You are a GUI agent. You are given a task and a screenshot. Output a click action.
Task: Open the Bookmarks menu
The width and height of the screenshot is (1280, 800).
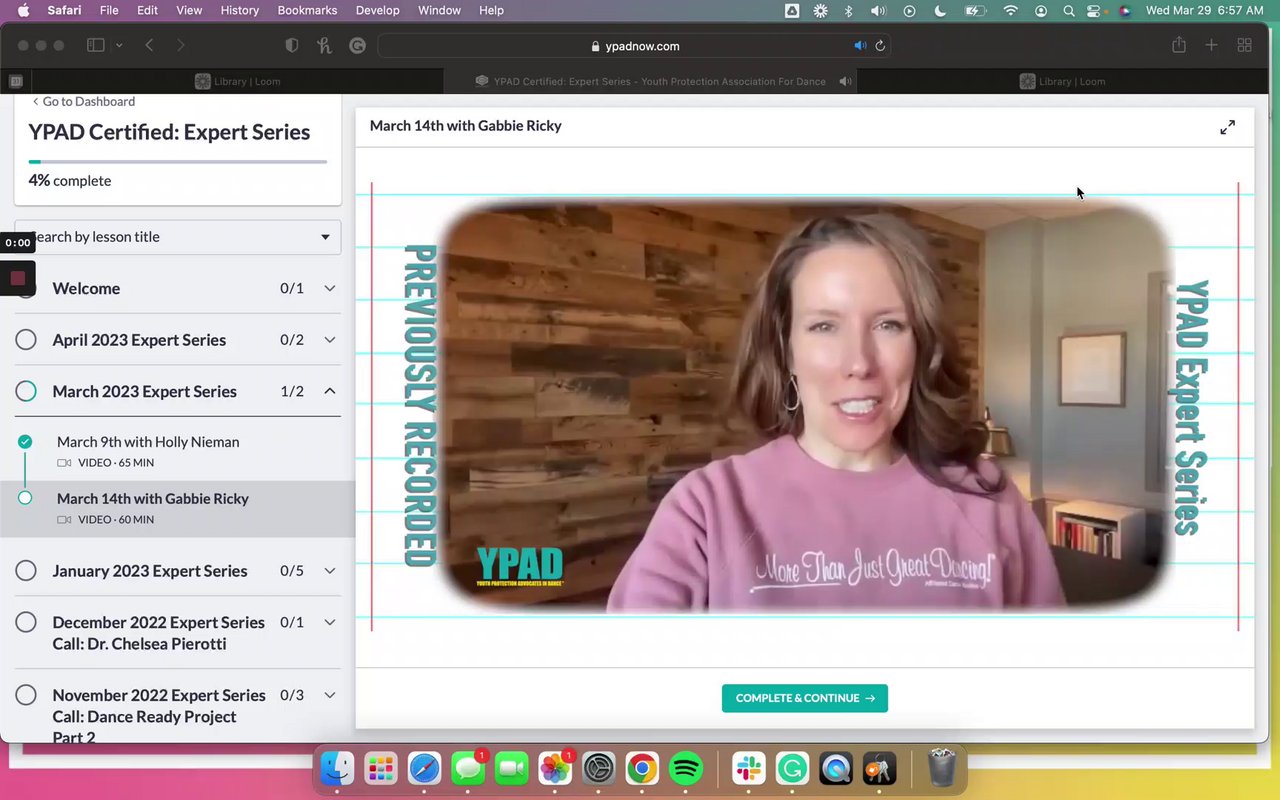[309, 10]
